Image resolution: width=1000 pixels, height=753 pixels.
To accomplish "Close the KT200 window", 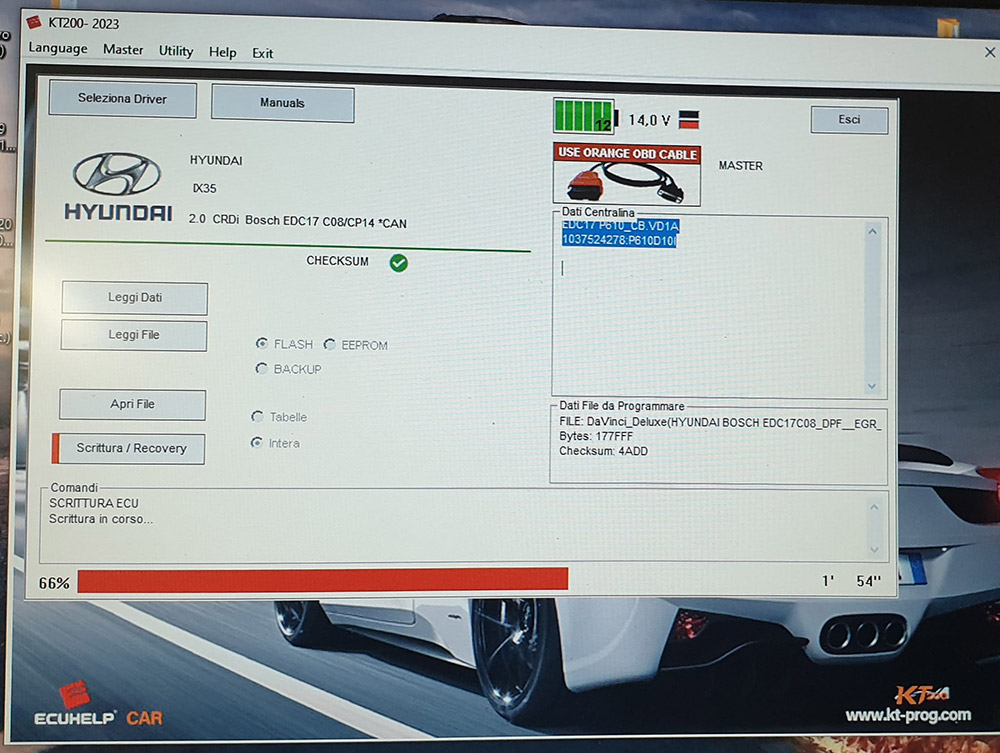I will (990, 52).
